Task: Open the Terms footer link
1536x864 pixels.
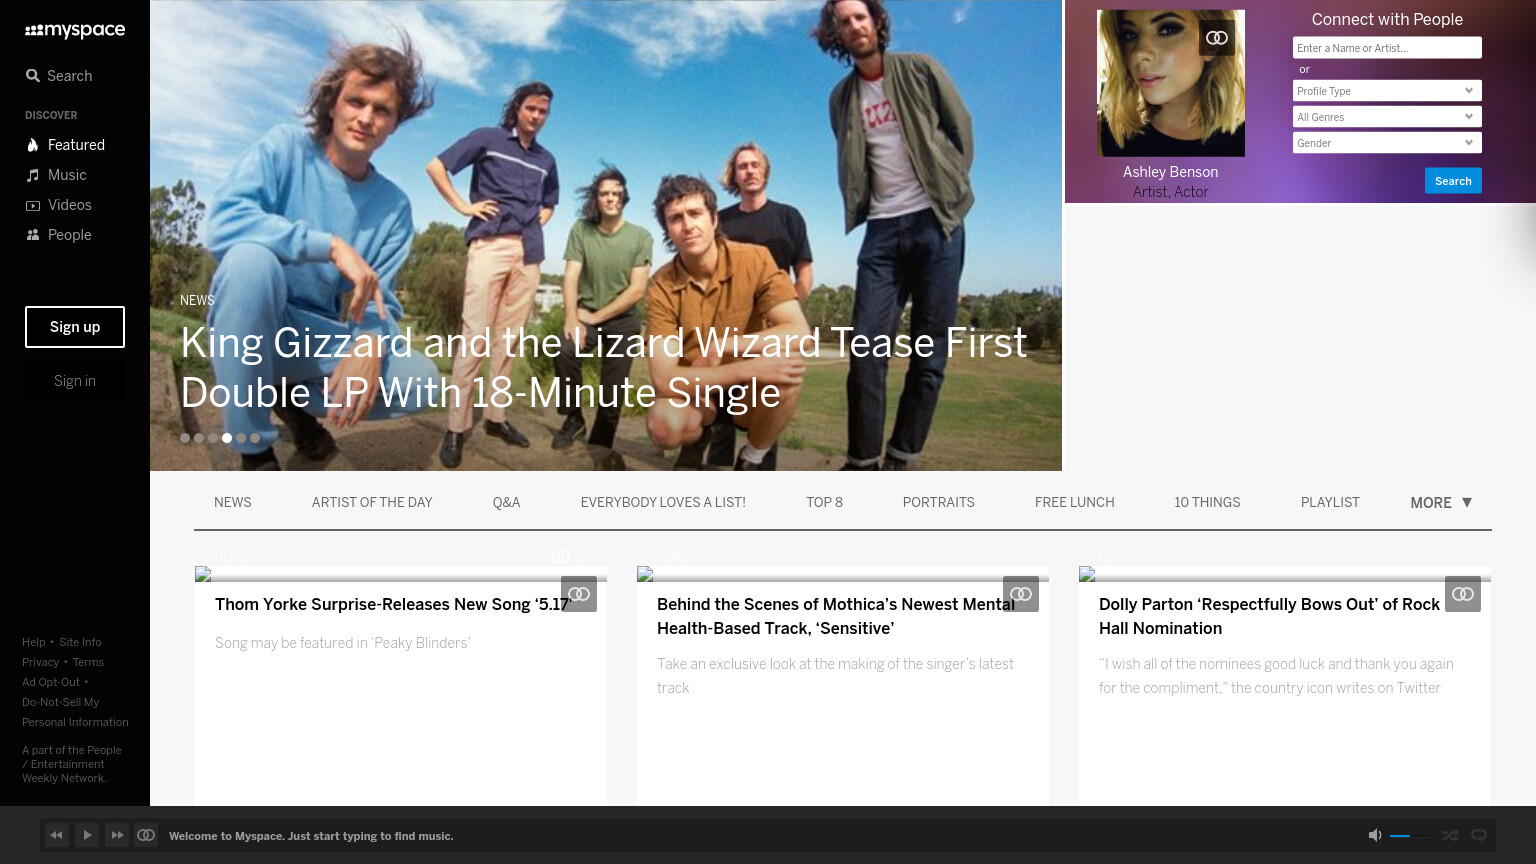Action: click(88, 662)
